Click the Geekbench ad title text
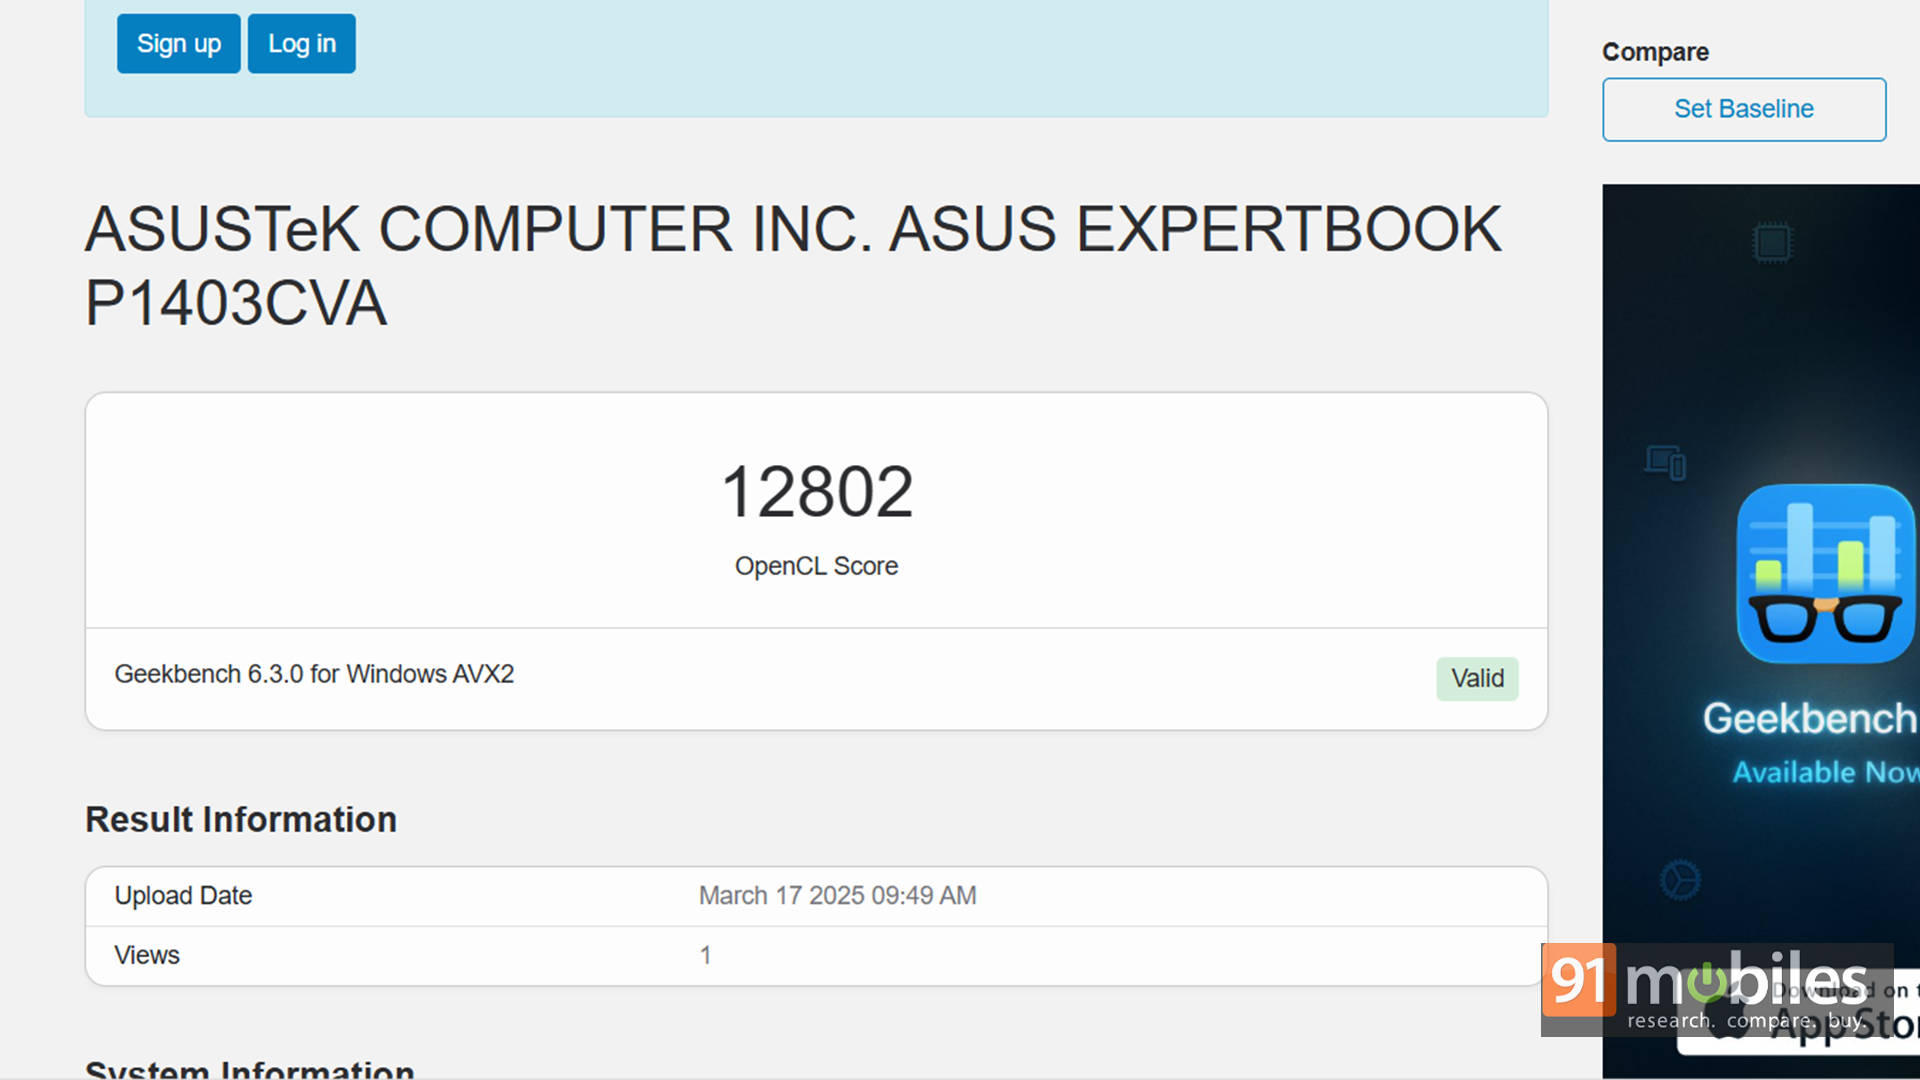The width and height of the screenshot is (1920, 1080). [x=1810, y=718]
